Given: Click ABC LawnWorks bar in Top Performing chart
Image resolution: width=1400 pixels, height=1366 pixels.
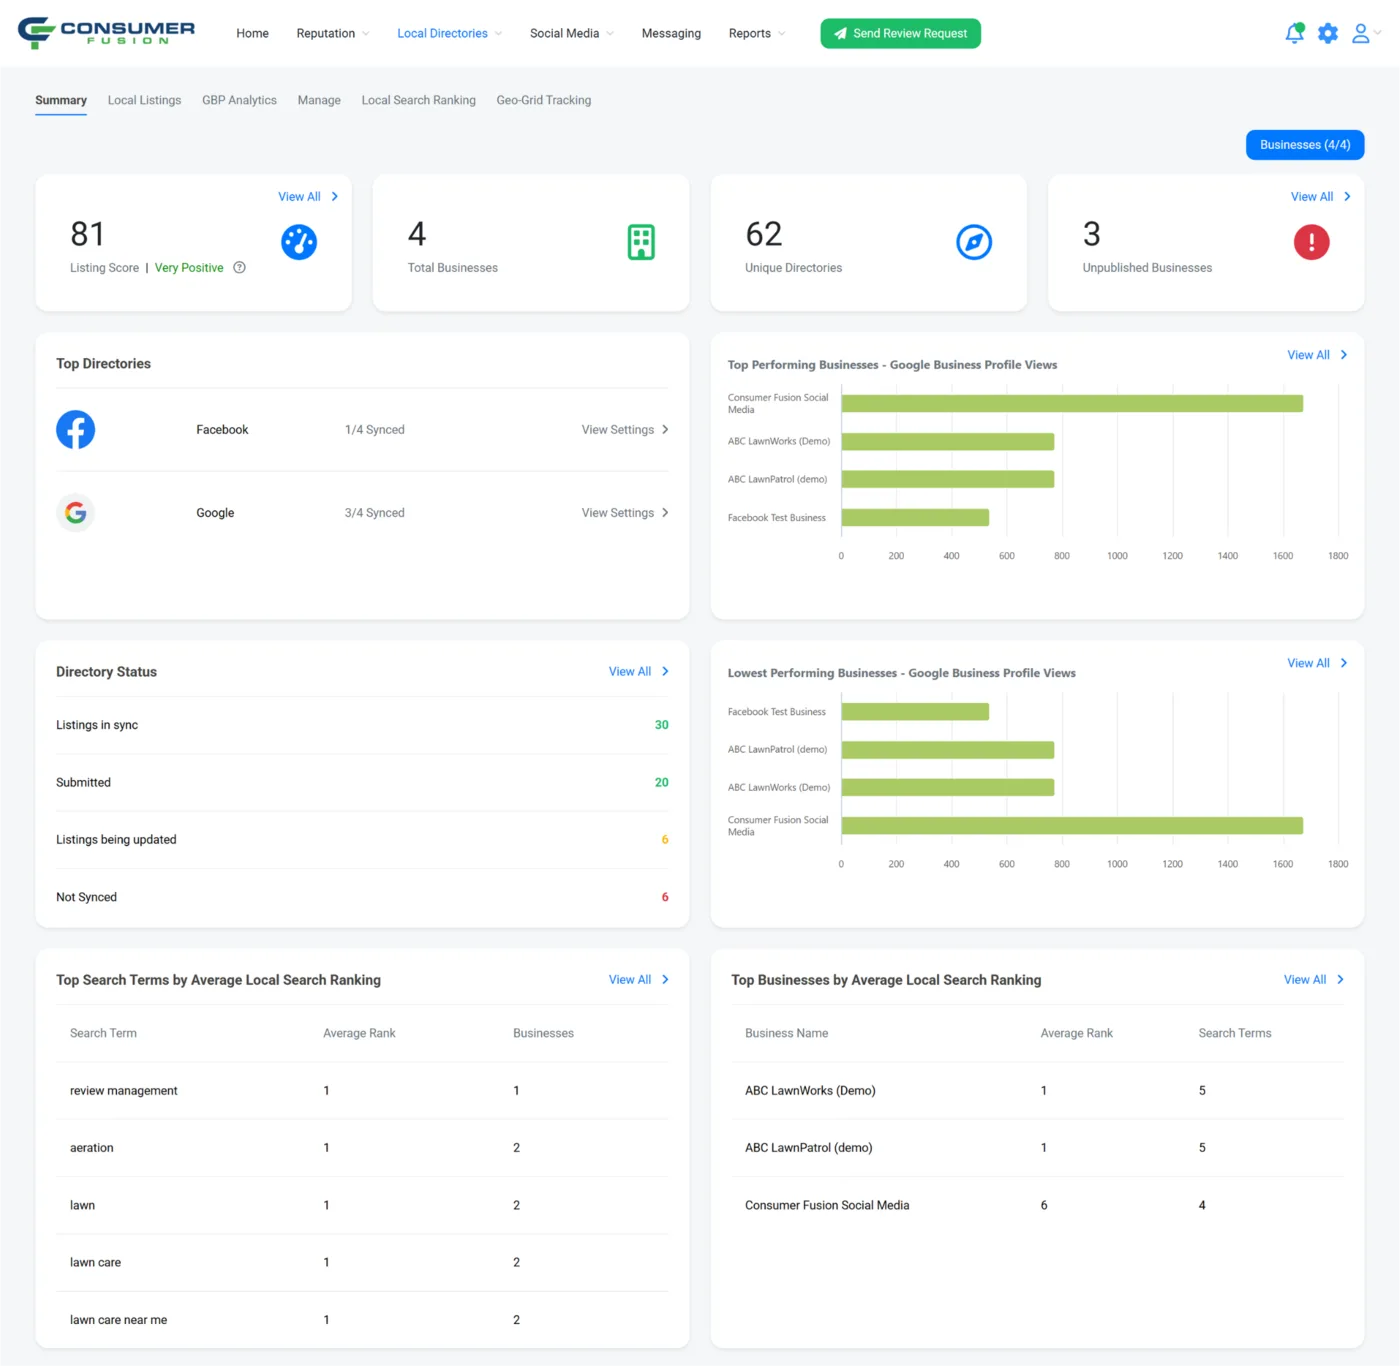Looking at the screenshot, I should 948,442.
